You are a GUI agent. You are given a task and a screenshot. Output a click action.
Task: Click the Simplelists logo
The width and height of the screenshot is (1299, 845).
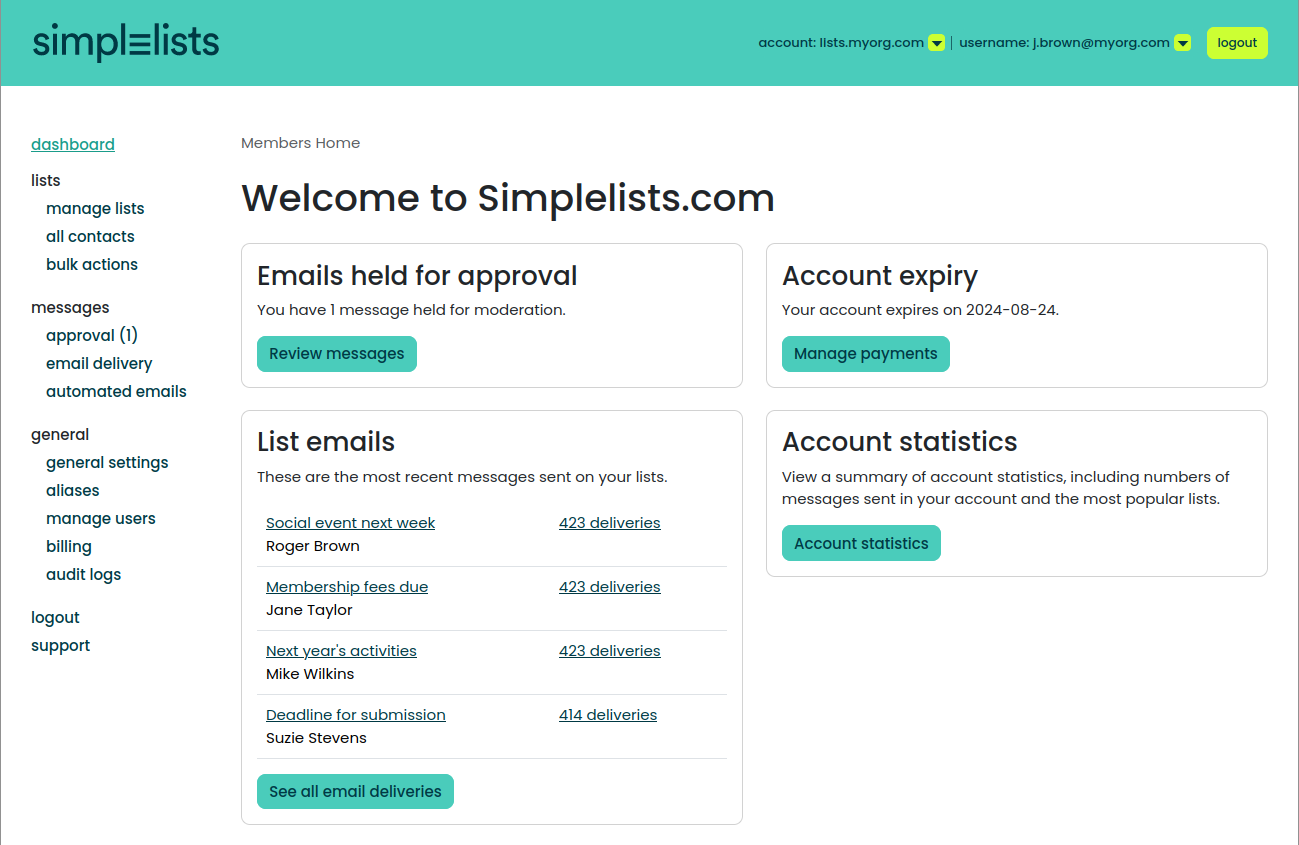(x=126, y=43)
